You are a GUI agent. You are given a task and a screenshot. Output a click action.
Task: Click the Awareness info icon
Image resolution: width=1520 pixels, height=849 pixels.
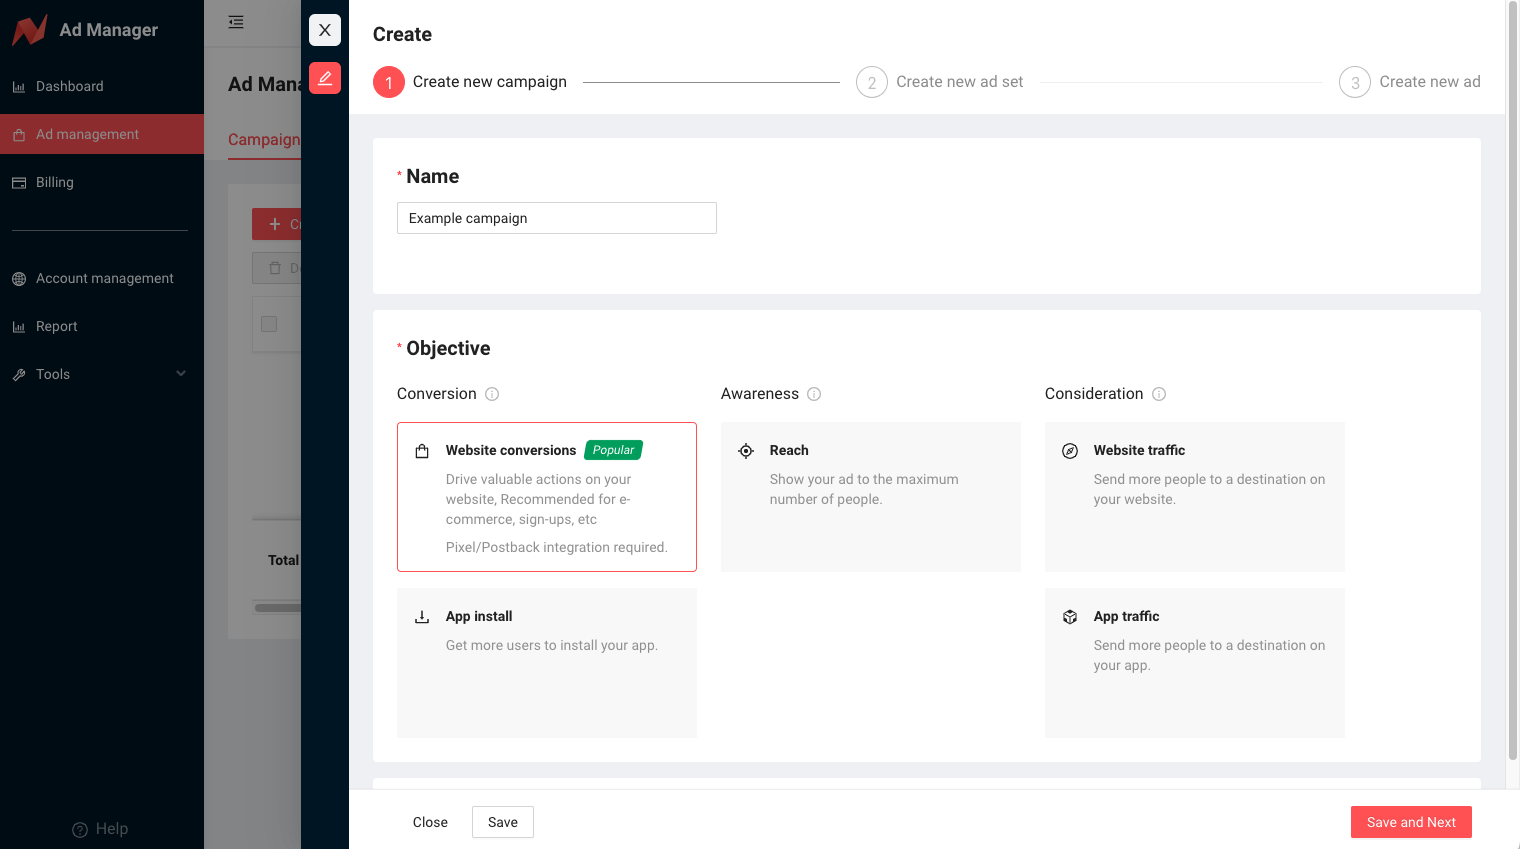click(x=814, y=394)
